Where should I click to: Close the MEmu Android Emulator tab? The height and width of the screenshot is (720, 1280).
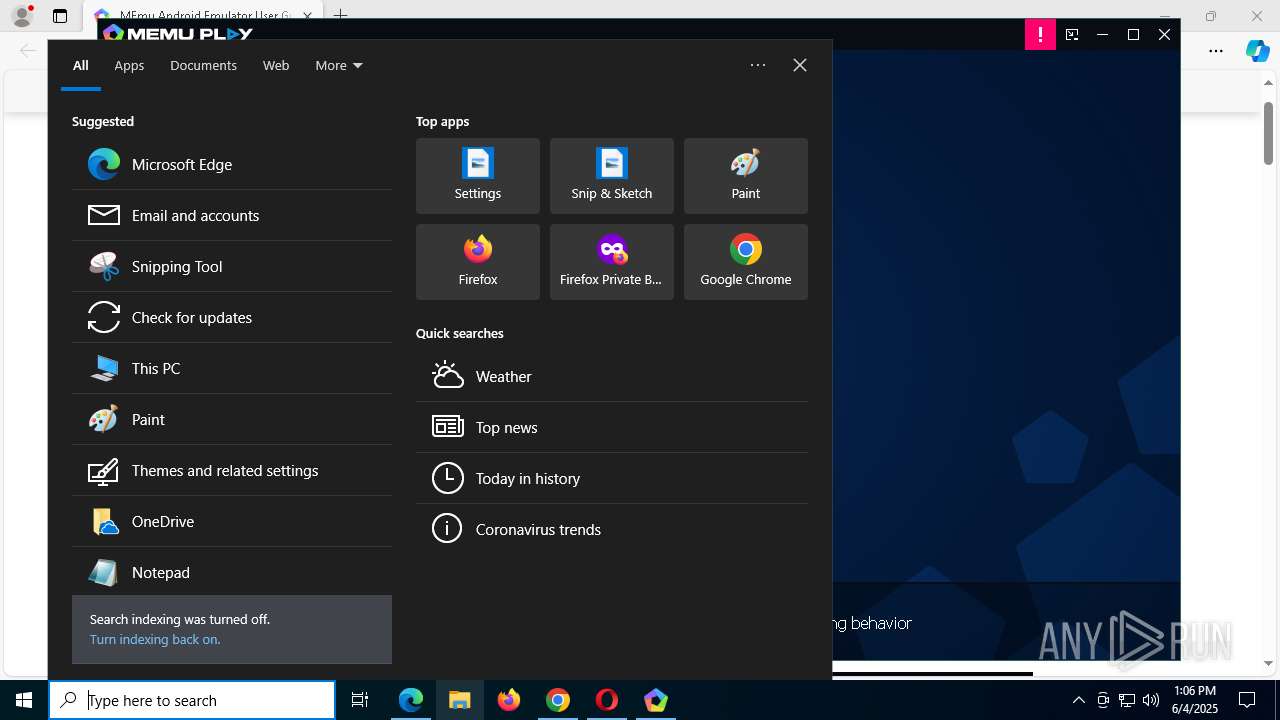click(307, 16)
